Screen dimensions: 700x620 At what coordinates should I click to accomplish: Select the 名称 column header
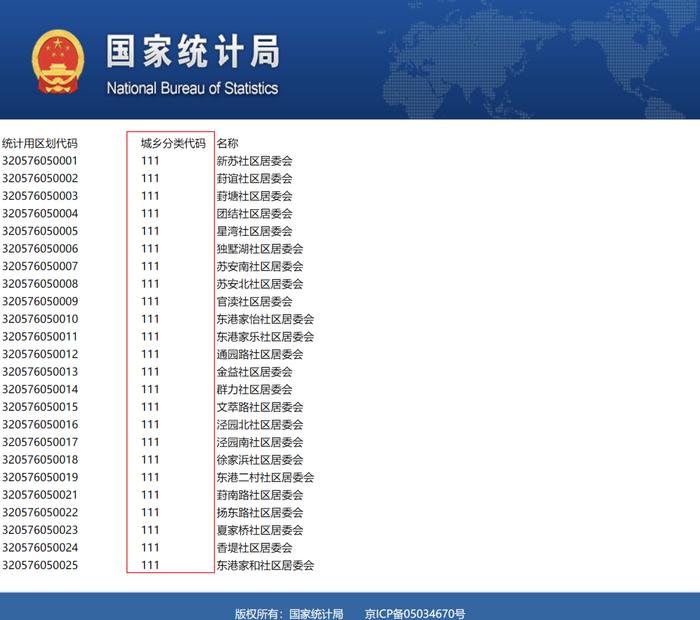[228, 143]
